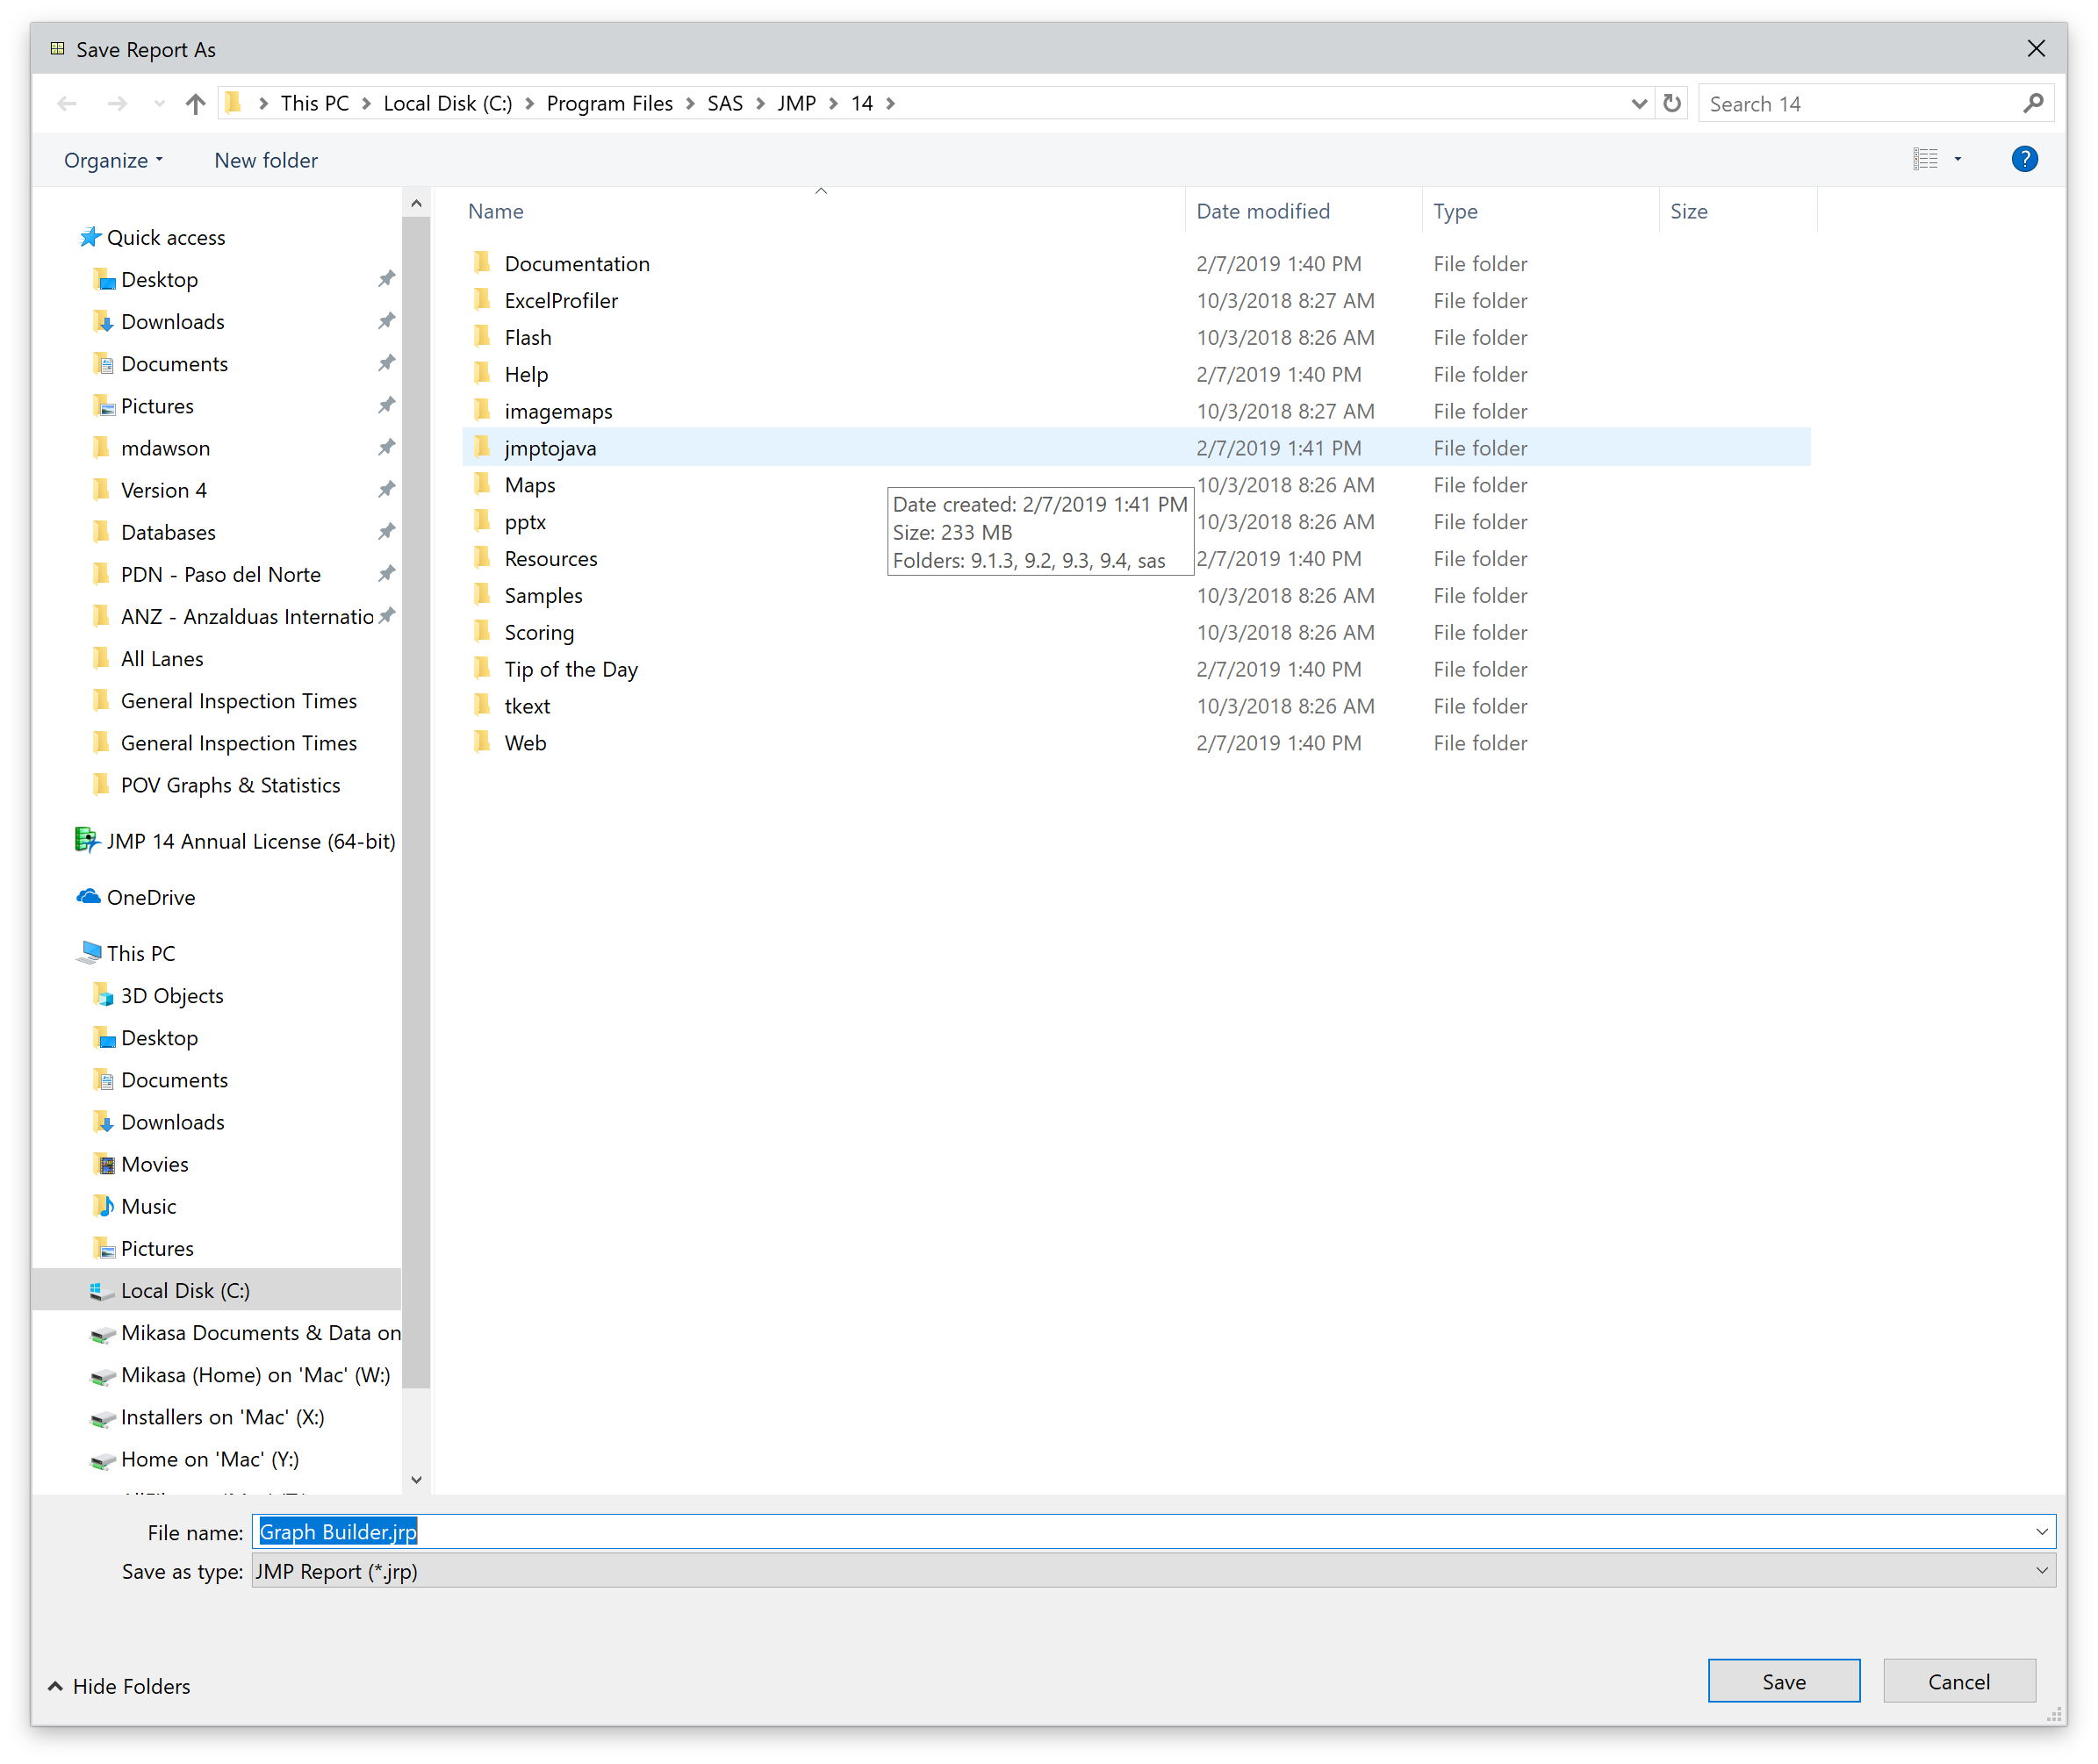The width and height of the screenshot is (2098, 1764).
Task: Open JMP 14 Annual License sidebar item
Action: click(250, 842)
